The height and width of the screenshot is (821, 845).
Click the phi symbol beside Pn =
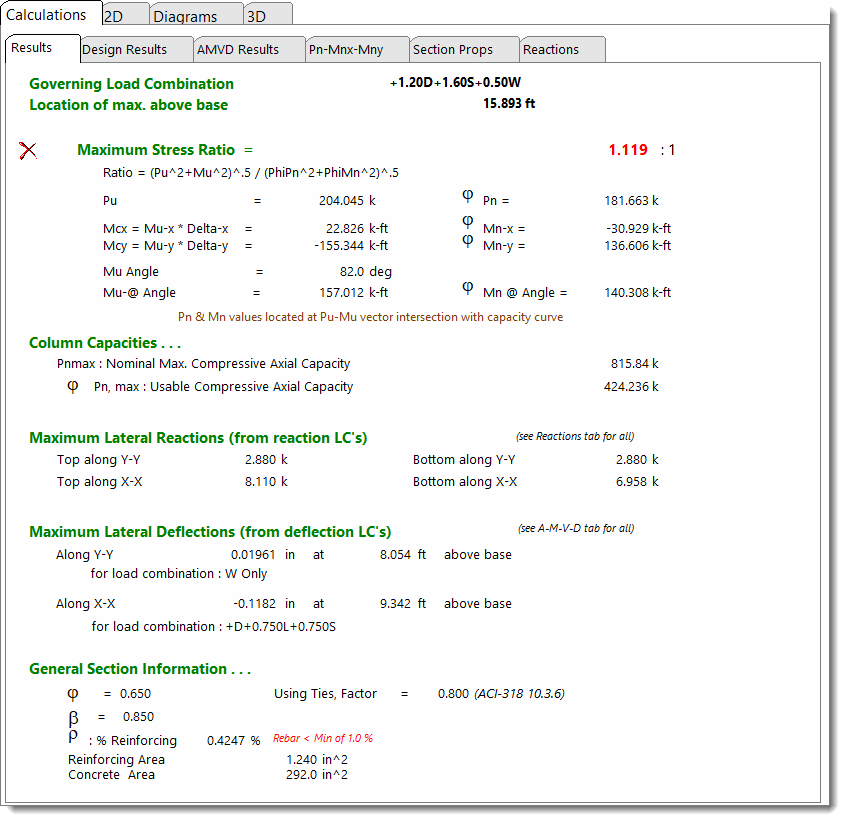click(467, 196)
